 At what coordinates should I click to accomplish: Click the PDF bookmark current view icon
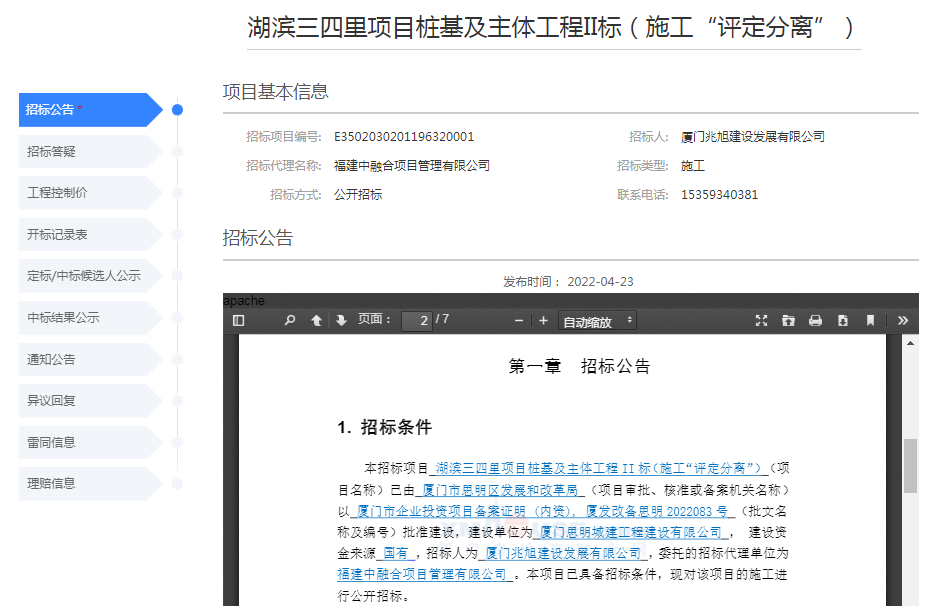coord(870,320)
